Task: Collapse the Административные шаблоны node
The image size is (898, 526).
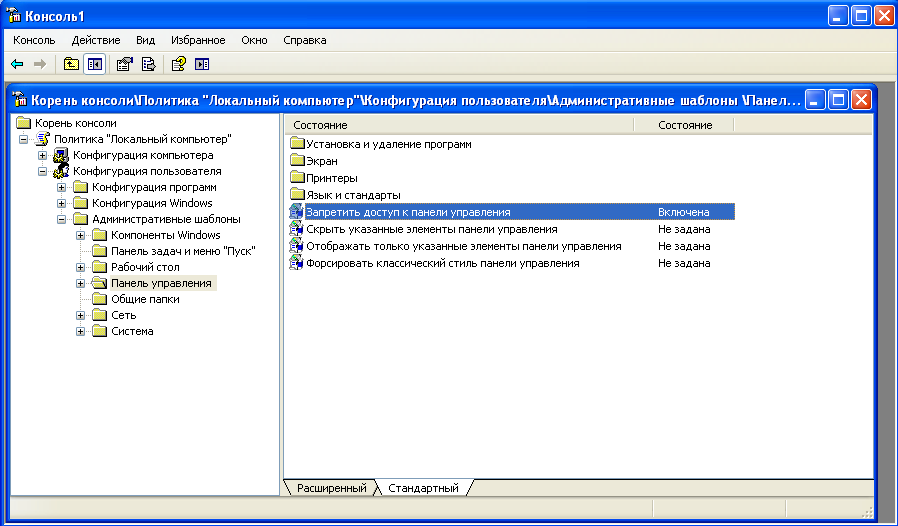Action: click(61, 219)
